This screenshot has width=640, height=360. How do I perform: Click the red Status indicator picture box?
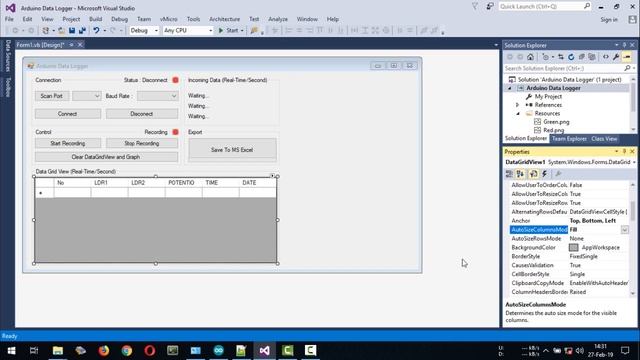pos(176,80)
